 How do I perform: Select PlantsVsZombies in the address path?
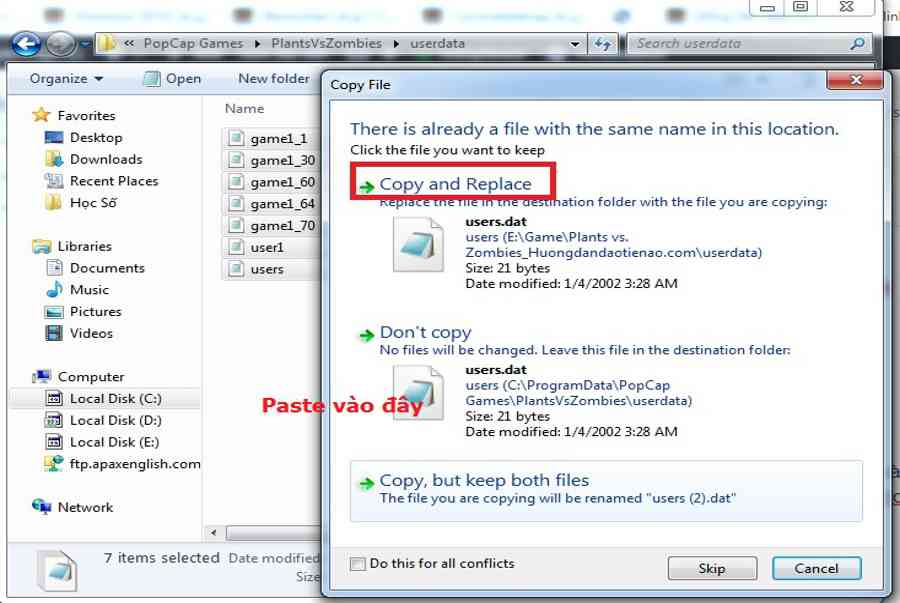click(x=327, y=44)
